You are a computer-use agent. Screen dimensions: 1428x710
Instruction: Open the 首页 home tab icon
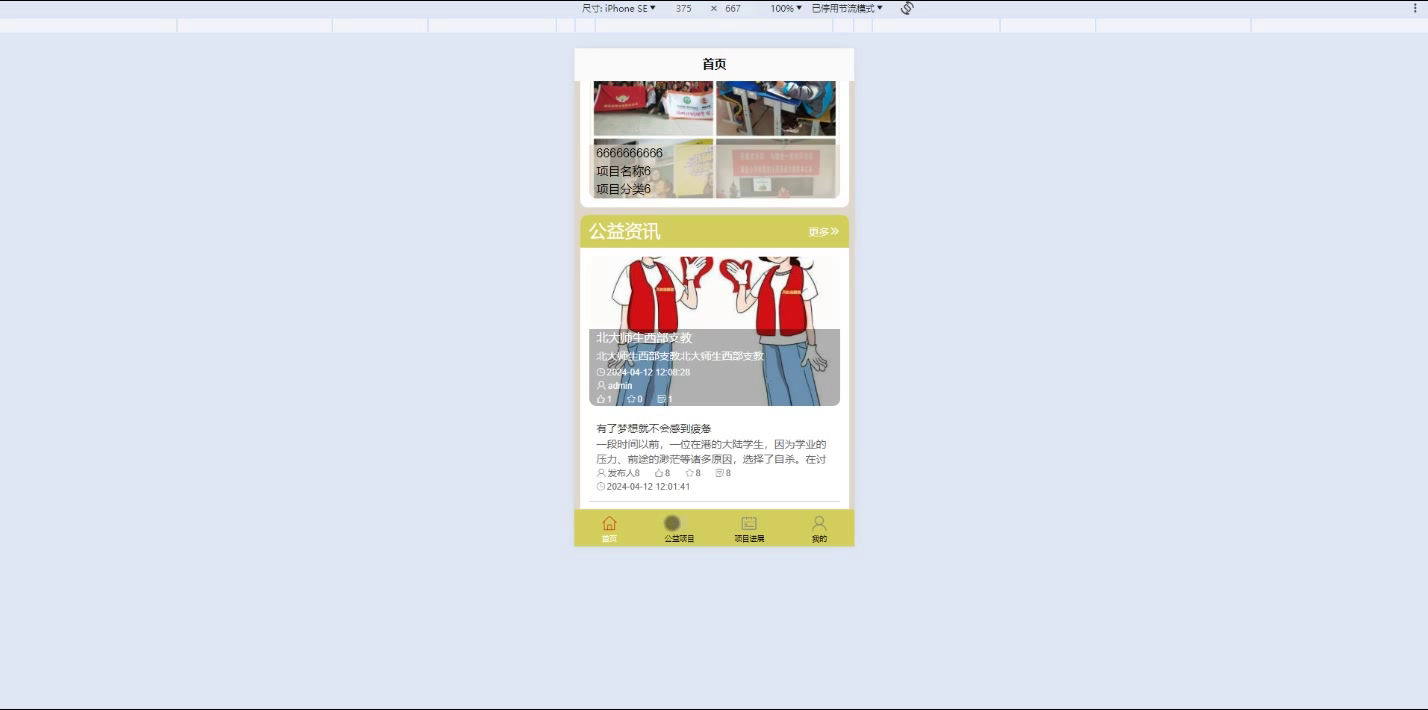tap(609, 523)
